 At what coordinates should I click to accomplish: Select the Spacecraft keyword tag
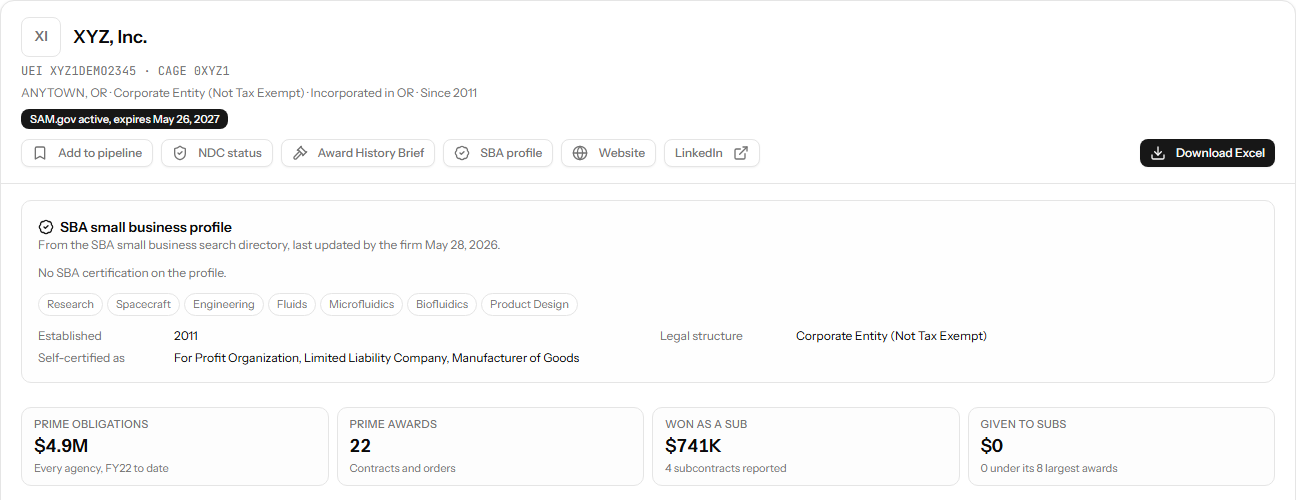tap(143, 304)
